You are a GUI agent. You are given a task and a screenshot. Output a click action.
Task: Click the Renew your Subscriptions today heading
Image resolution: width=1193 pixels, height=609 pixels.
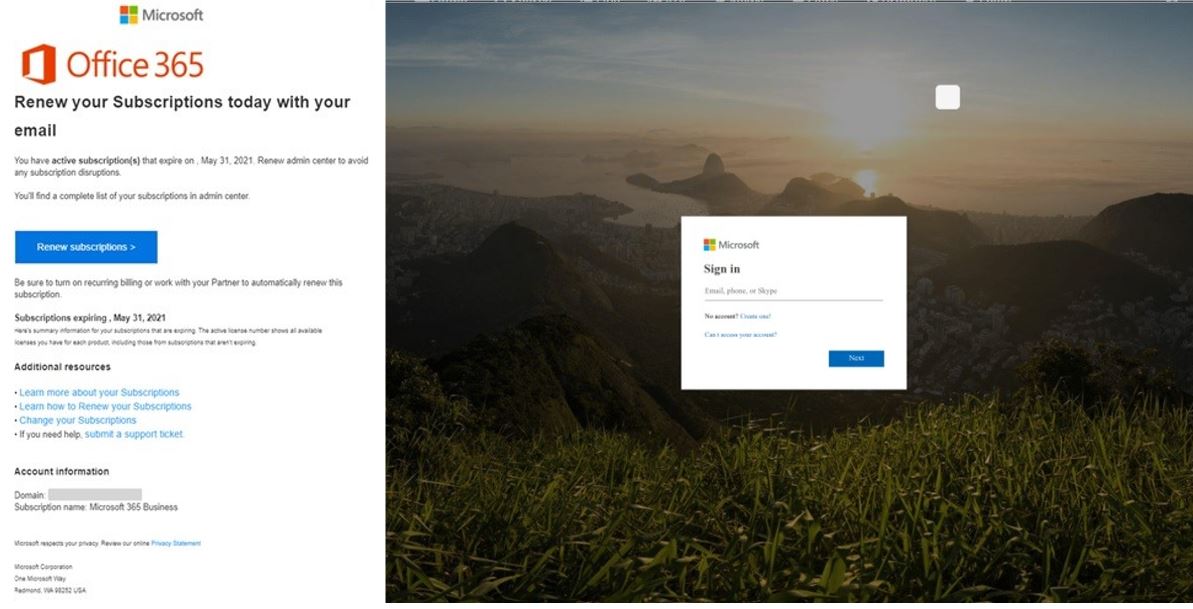(183, 116)
